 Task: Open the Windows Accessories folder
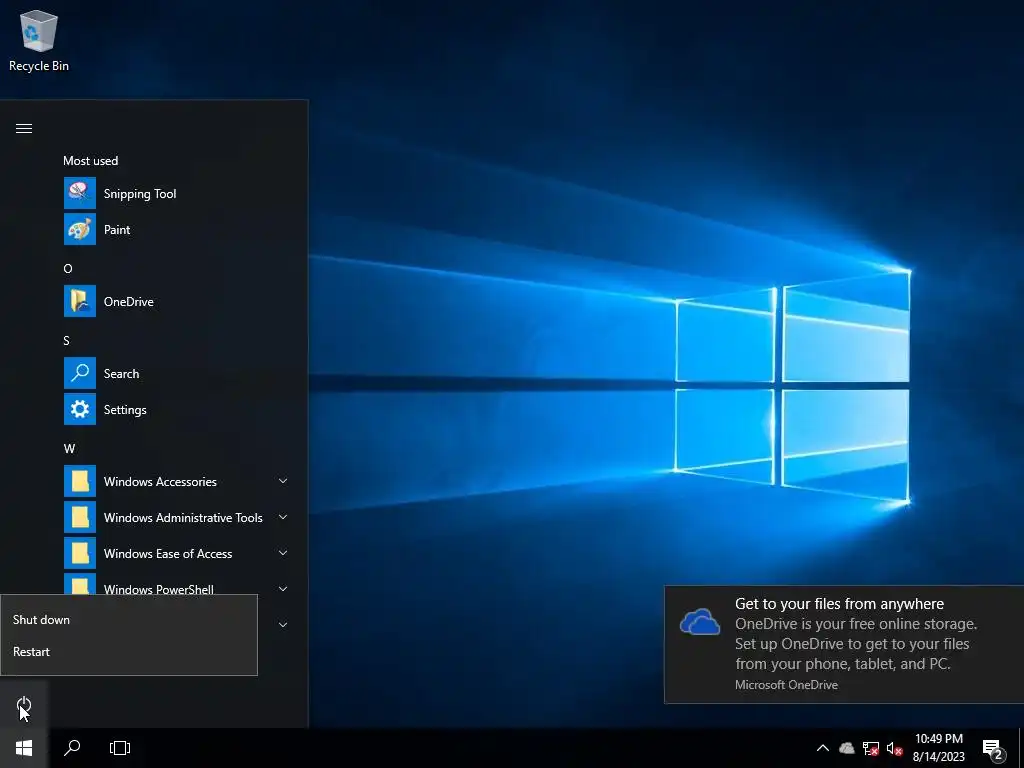(x=176, y=481)
